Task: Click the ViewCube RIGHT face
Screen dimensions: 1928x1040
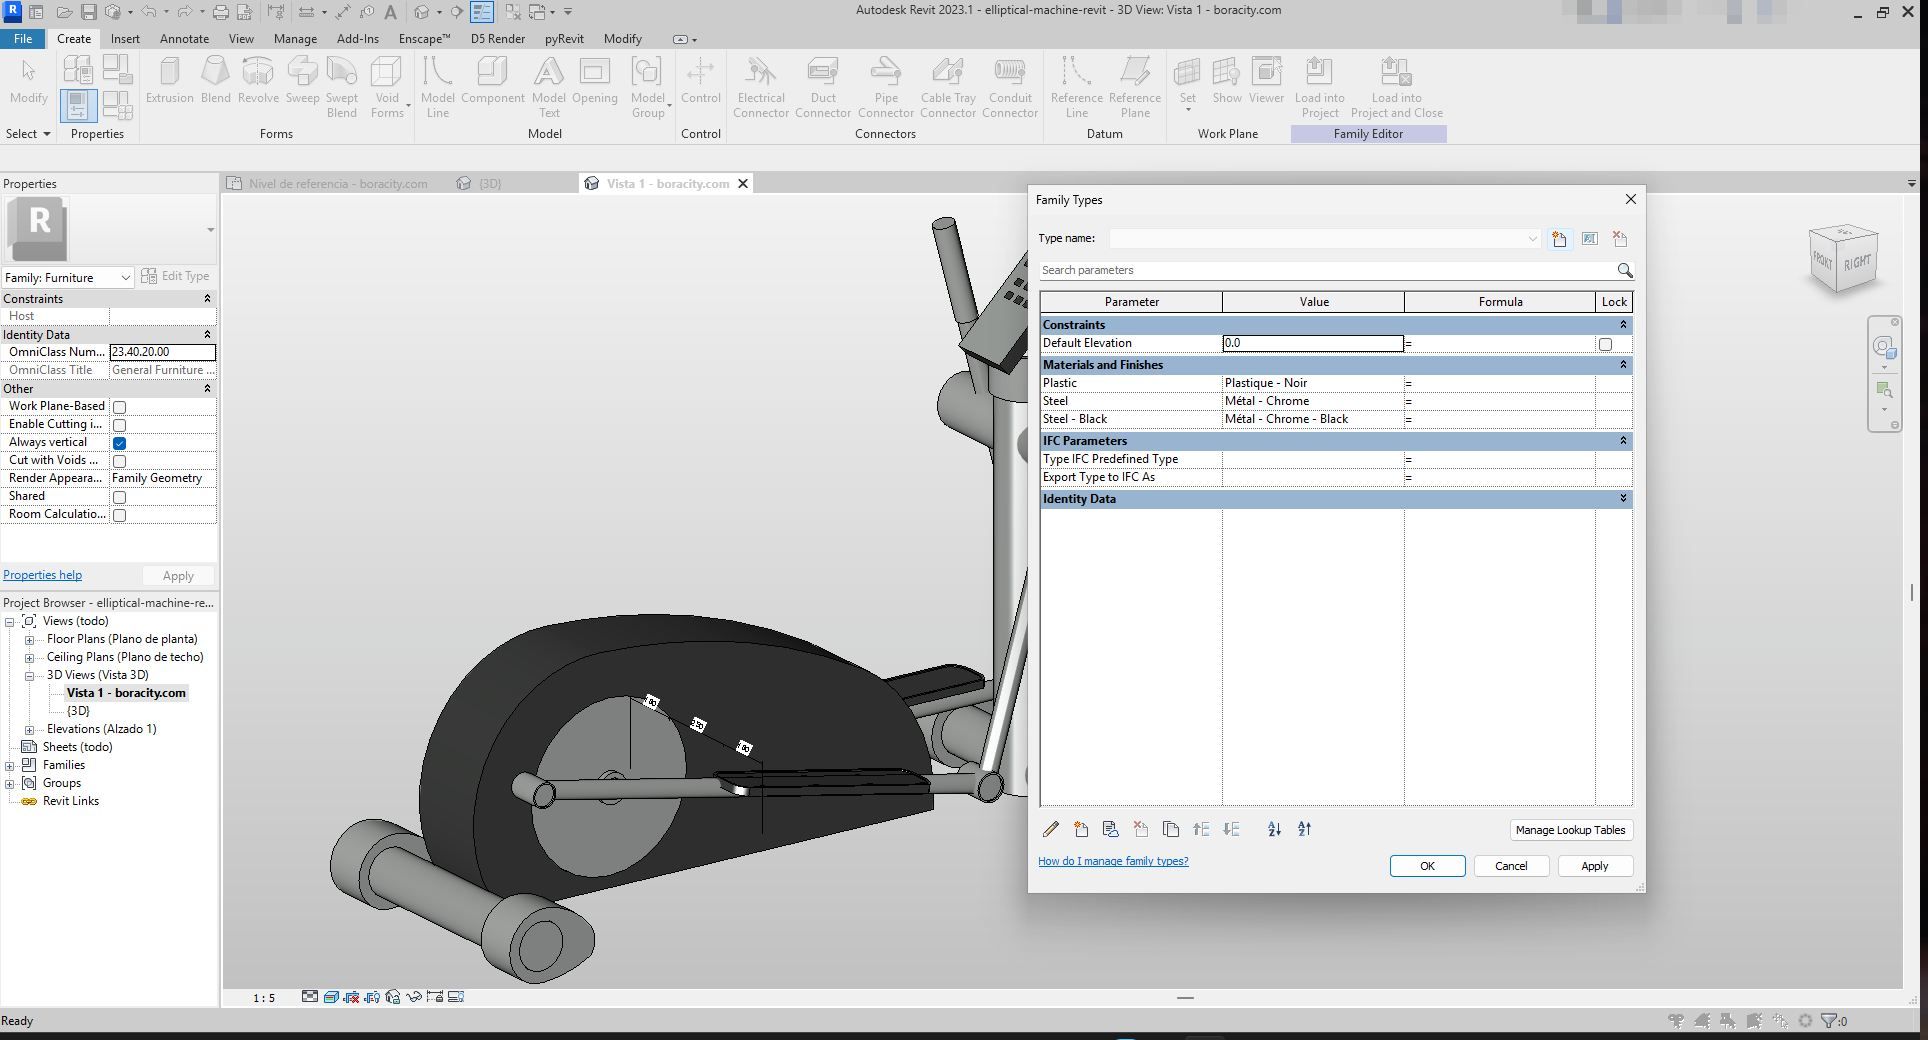Action: (x=1857, y=262)
